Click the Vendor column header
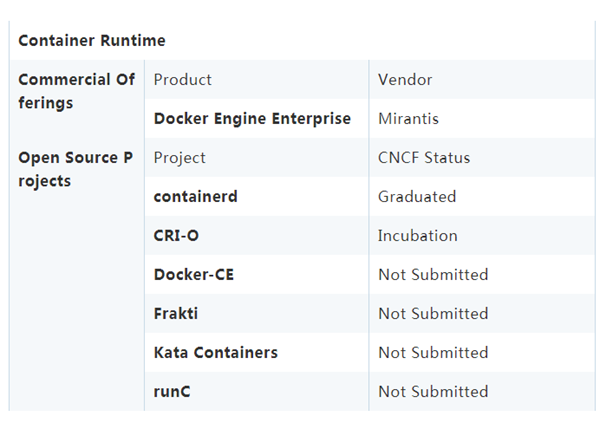The image size is (600, 423). (405, 80)
